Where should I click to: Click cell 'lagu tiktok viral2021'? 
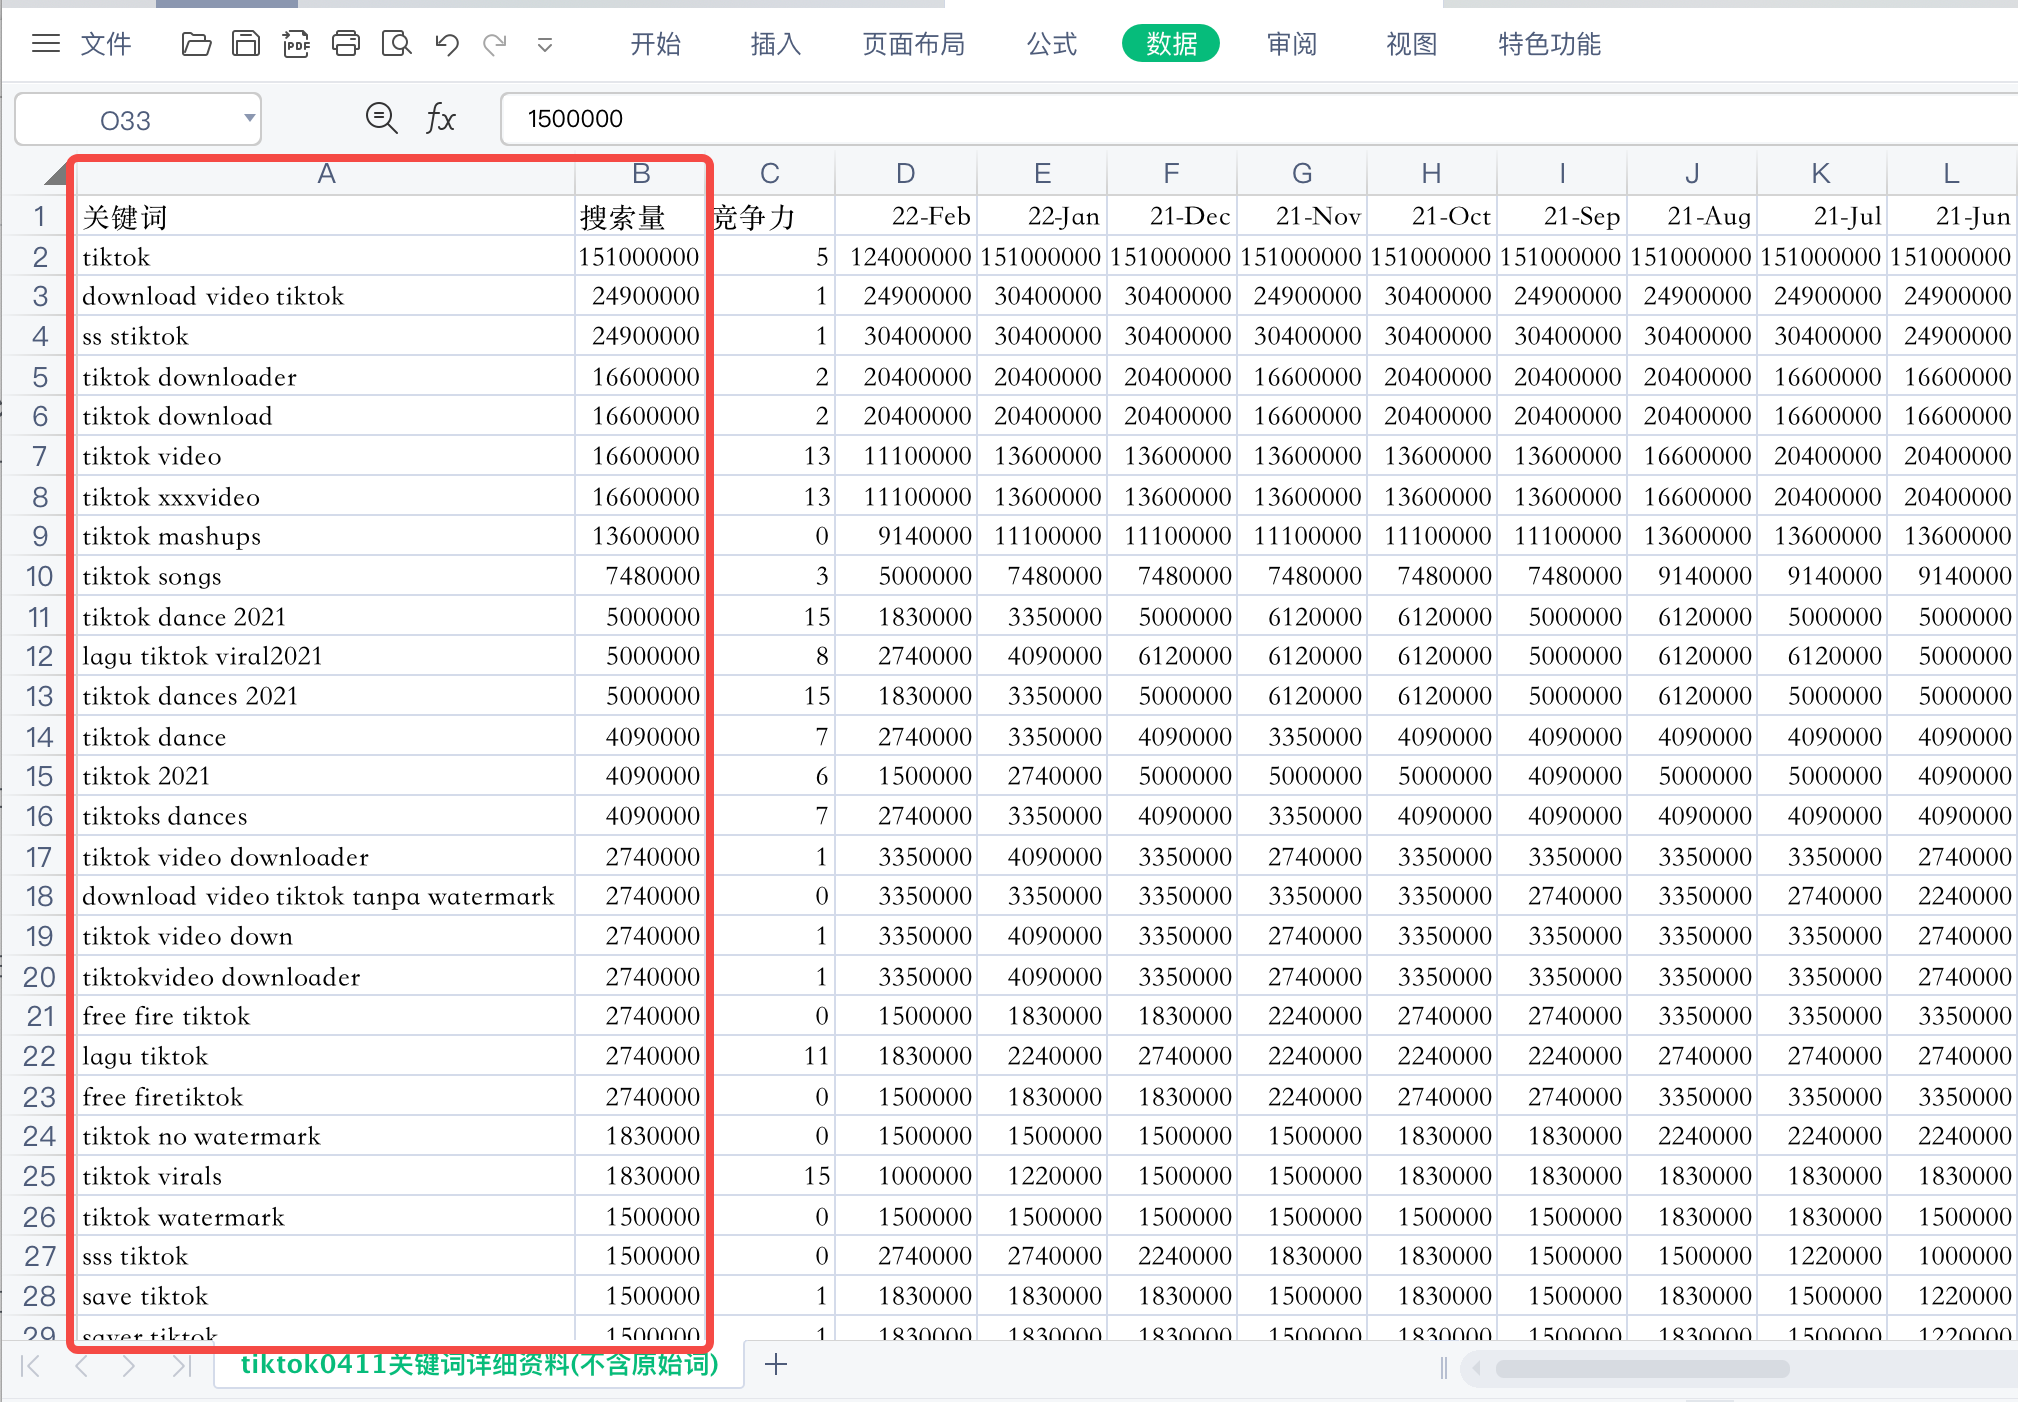point(326,657)
